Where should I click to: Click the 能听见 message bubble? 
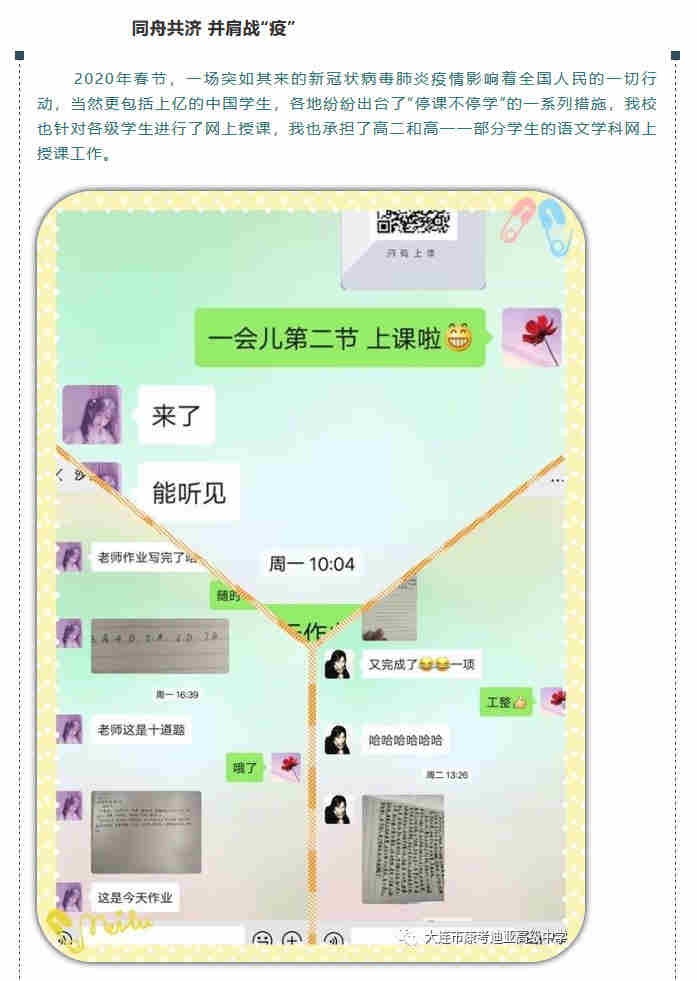[189, 492]
